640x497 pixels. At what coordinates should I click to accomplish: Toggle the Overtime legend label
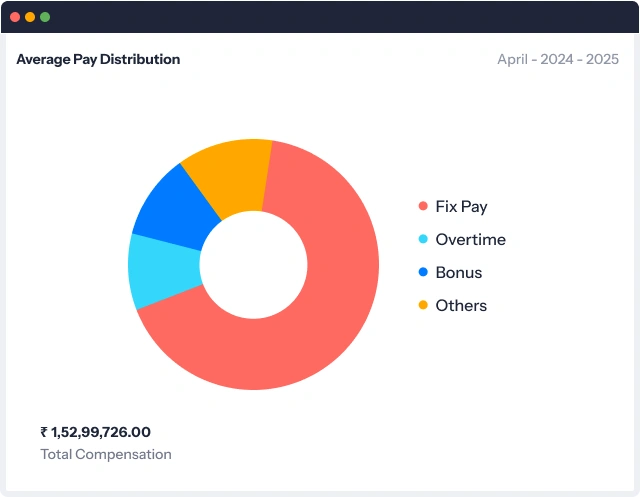pos(471,240)
